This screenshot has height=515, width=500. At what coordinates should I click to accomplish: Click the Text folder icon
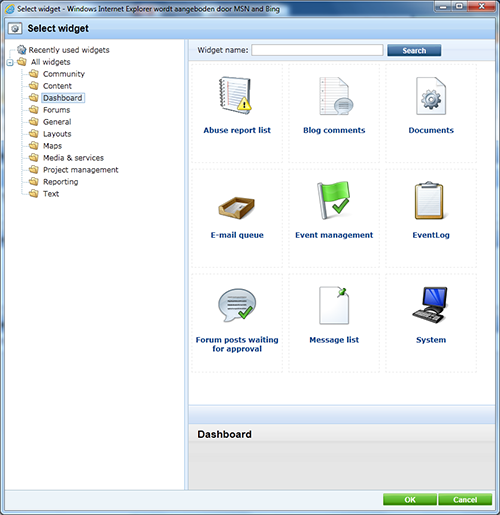pos(34,194)
